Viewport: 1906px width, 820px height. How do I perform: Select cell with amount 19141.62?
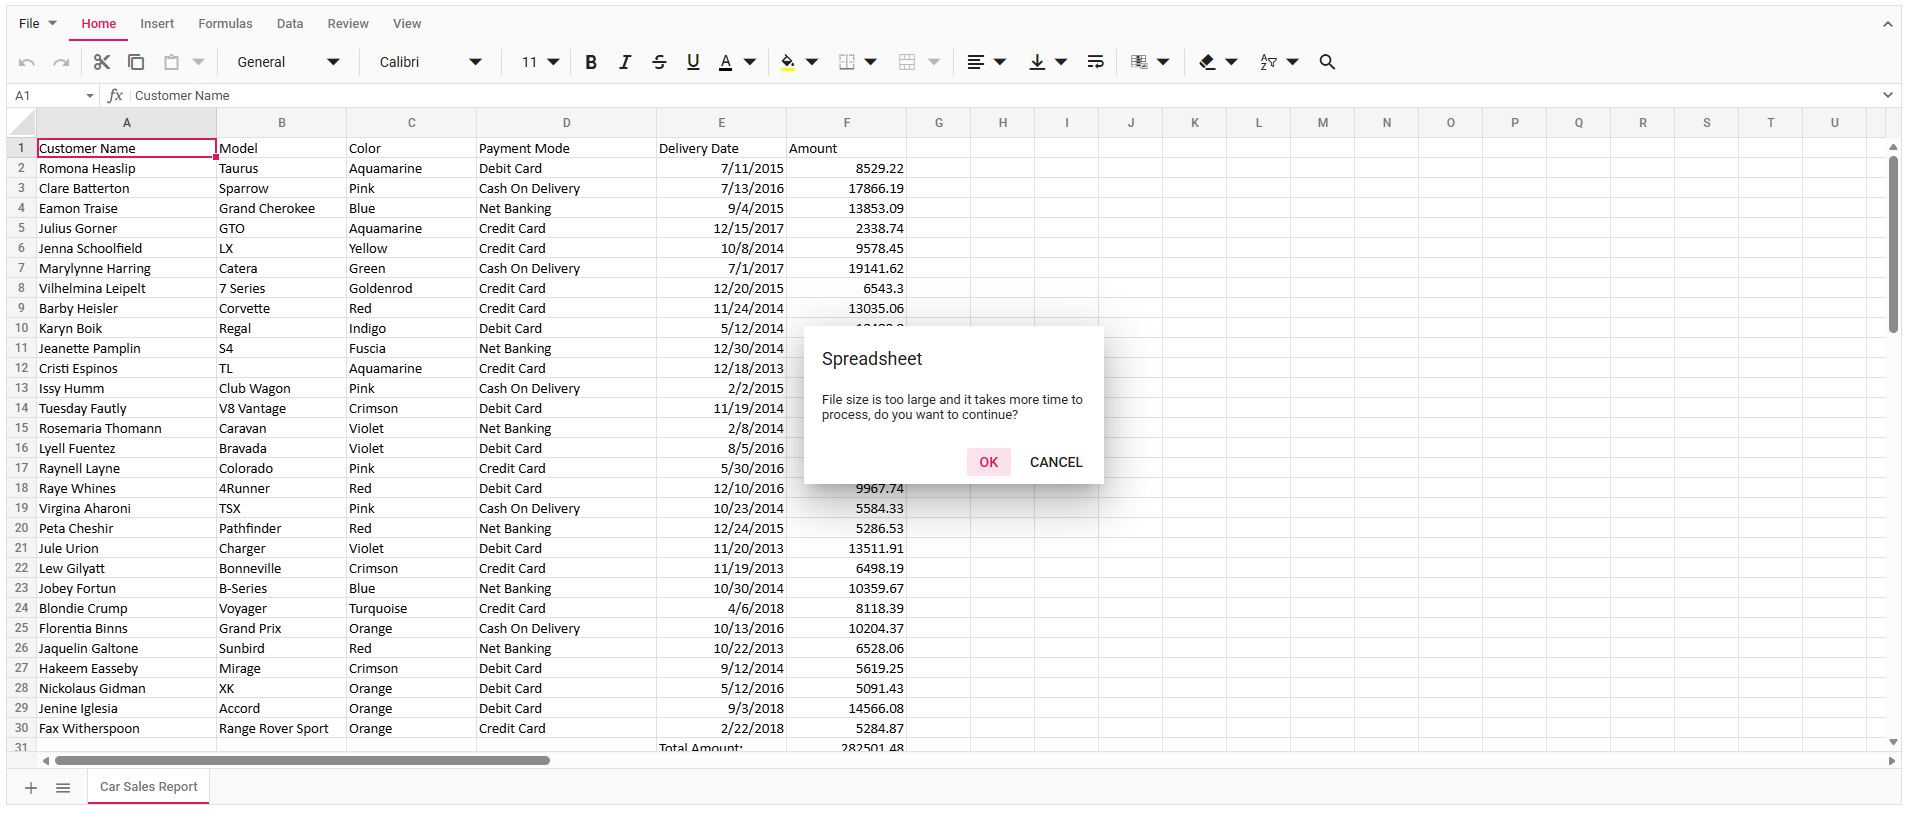[x=847, y=268]
